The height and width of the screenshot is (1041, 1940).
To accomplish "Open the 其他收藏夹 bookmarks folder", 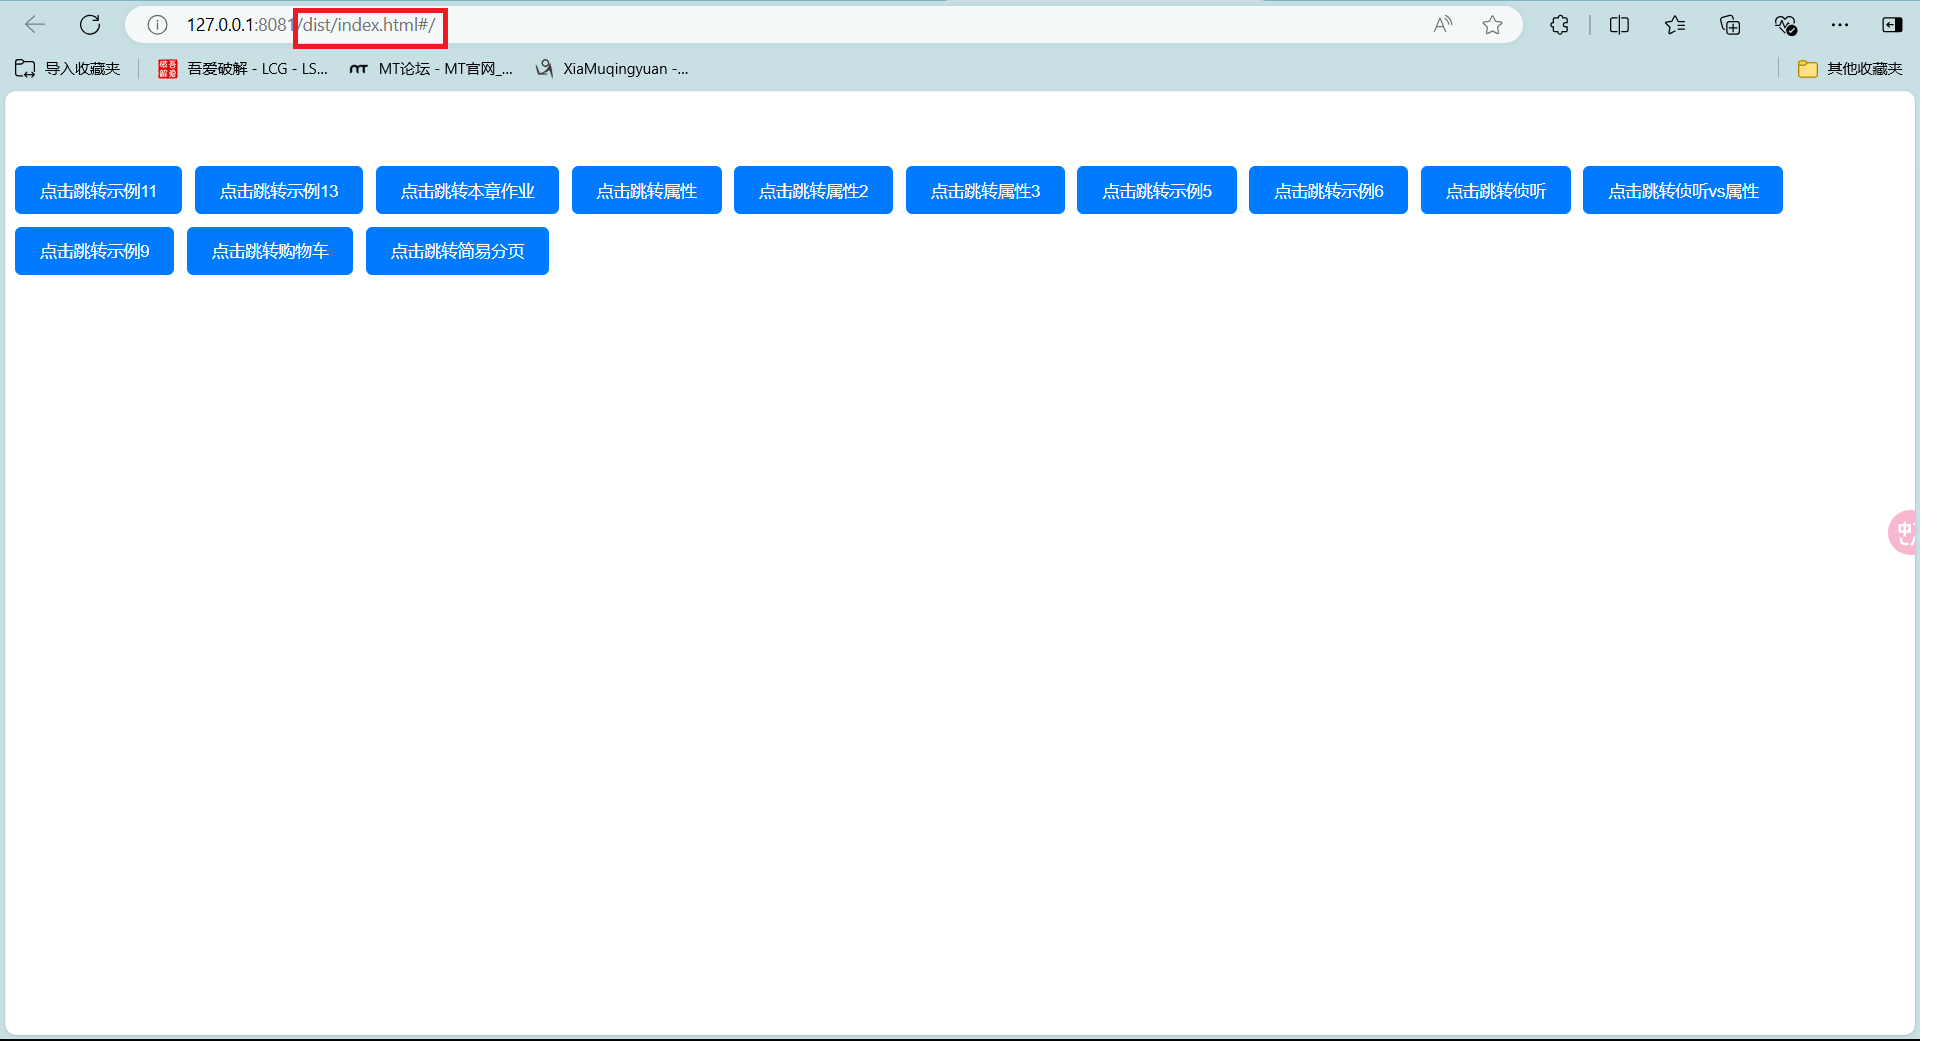I will pos(1850,69).
